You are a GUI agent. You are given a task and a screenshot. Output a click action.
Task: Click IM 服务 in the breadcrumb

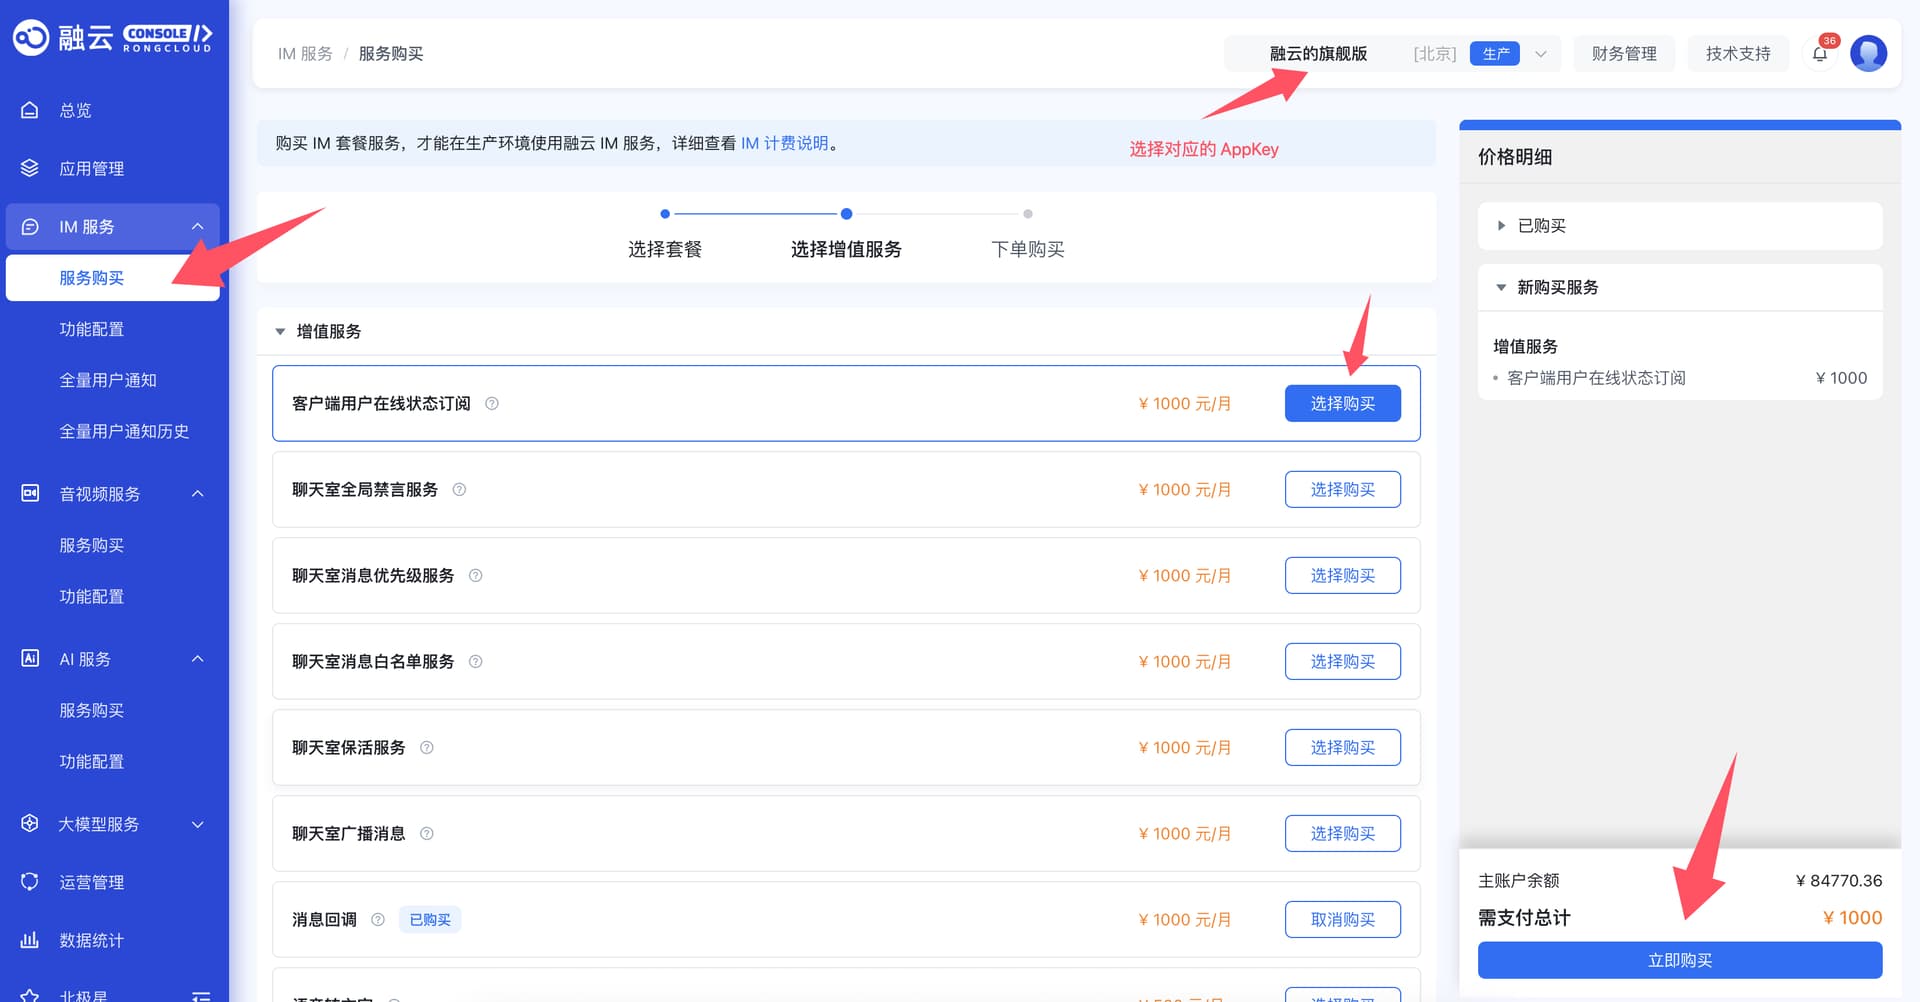(x=305, y=54)
